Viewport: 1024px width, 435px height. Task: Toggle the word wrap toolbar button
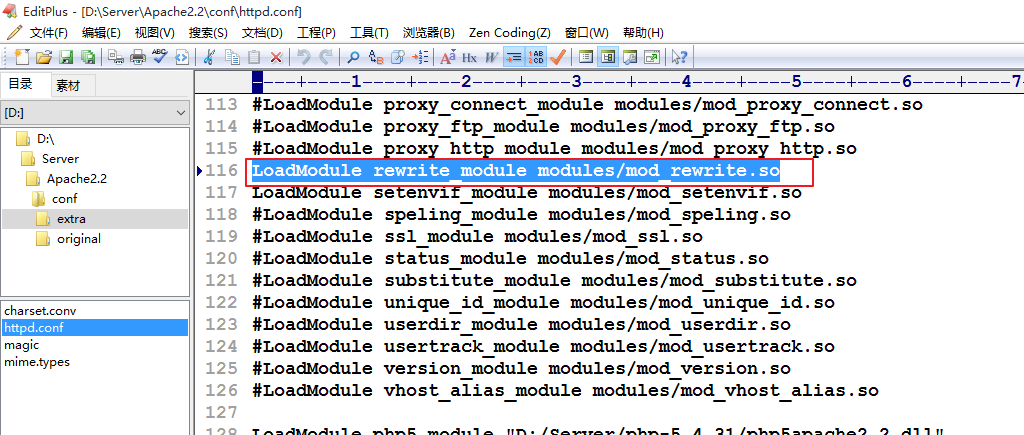point(513,57)
